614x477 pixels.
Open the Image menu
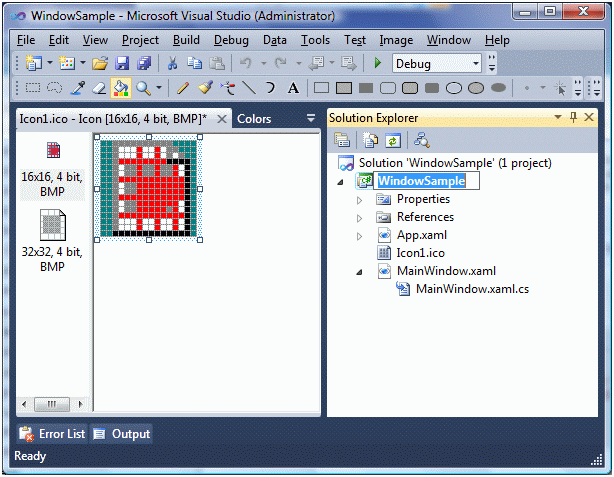pos(396,40)
